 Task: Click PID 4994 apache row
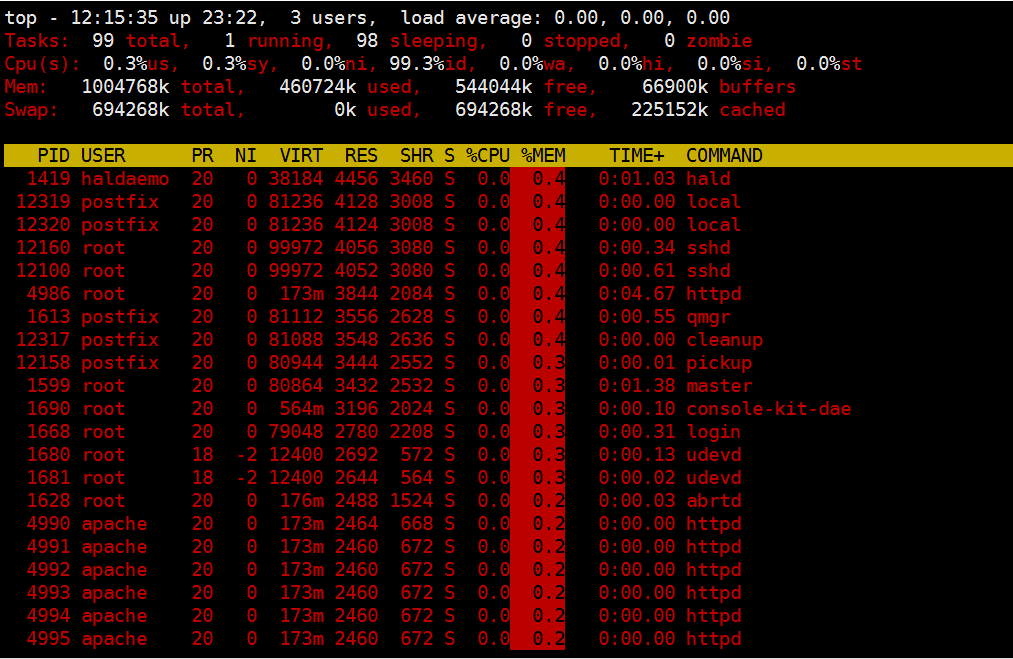point(48,616)
